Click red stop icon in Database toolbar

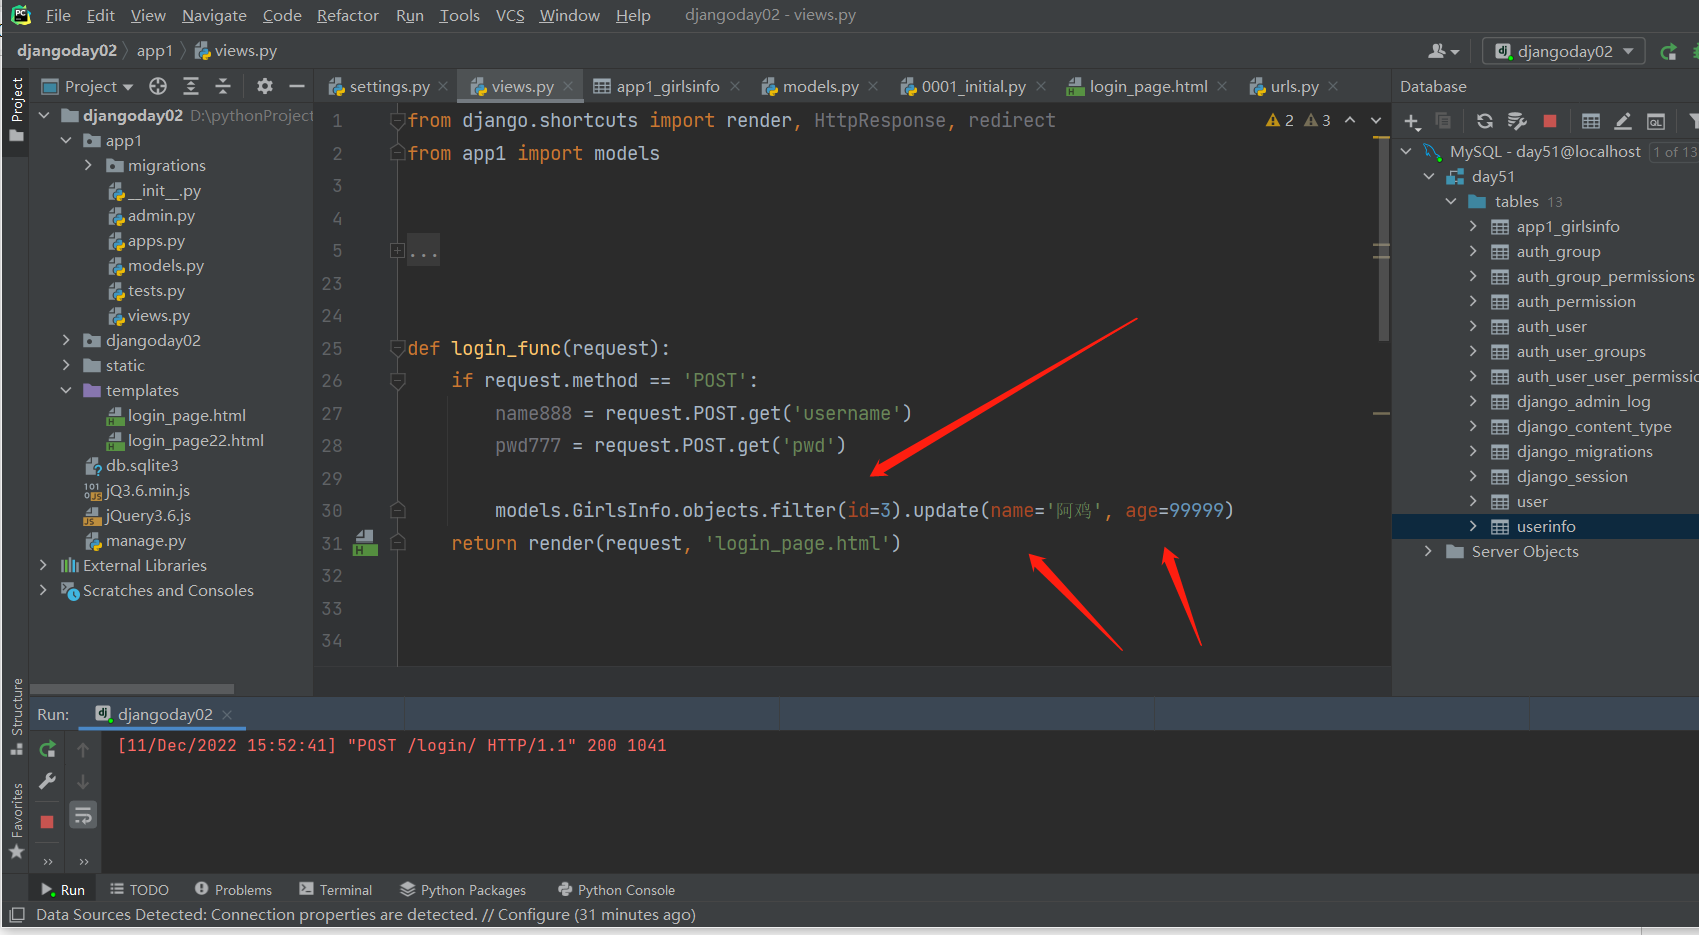coord(1550,122)
